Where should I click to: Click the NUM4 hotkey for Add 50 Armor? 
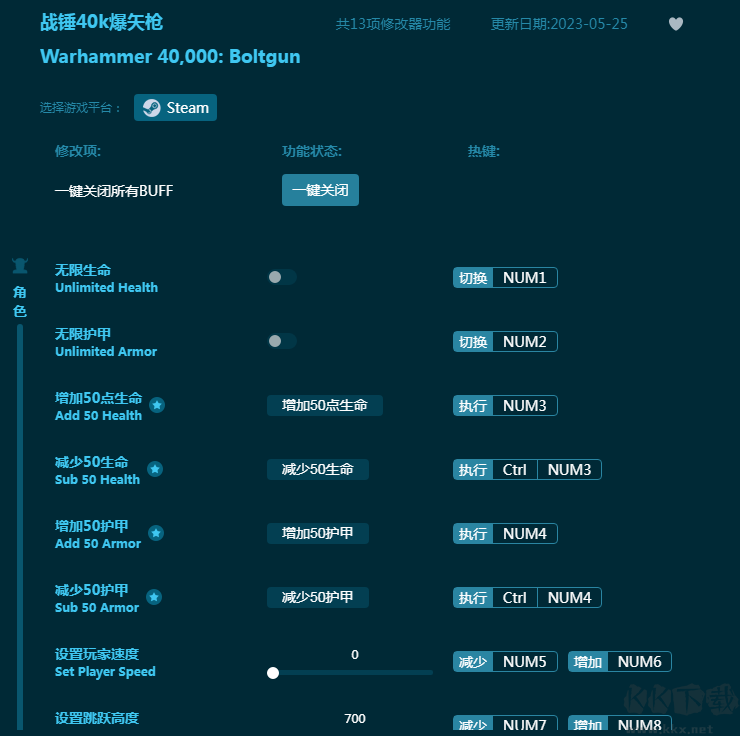point(525,534)
